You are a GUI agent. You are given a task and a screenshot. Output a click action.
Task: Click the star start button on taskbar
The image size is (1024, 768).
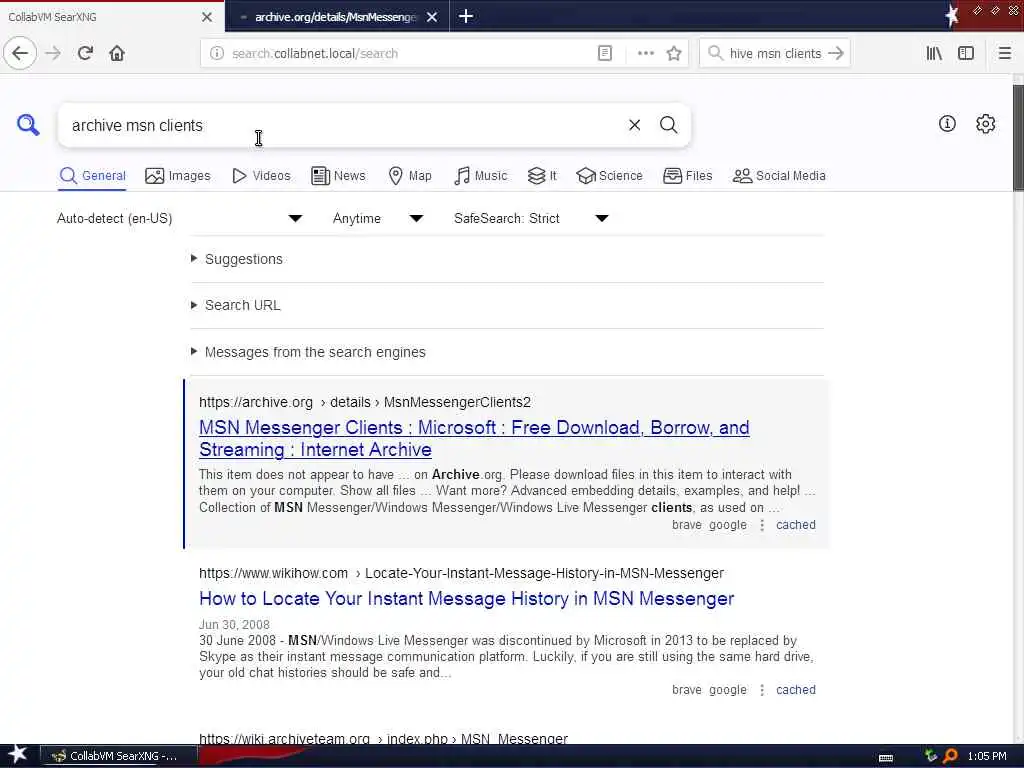[x=18, y=755]
